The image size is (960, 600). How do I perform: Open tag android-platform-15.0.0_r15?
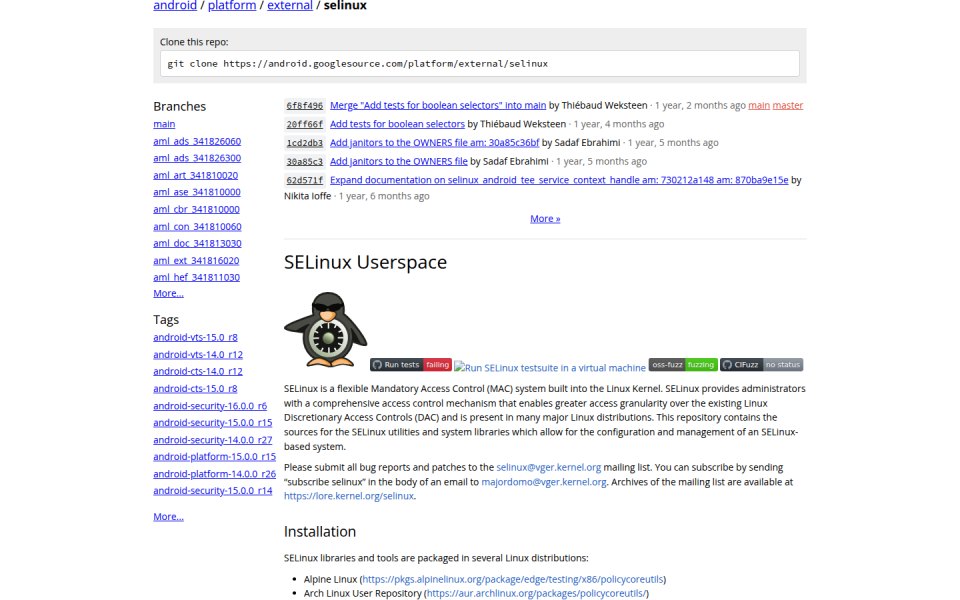(214, 457)
